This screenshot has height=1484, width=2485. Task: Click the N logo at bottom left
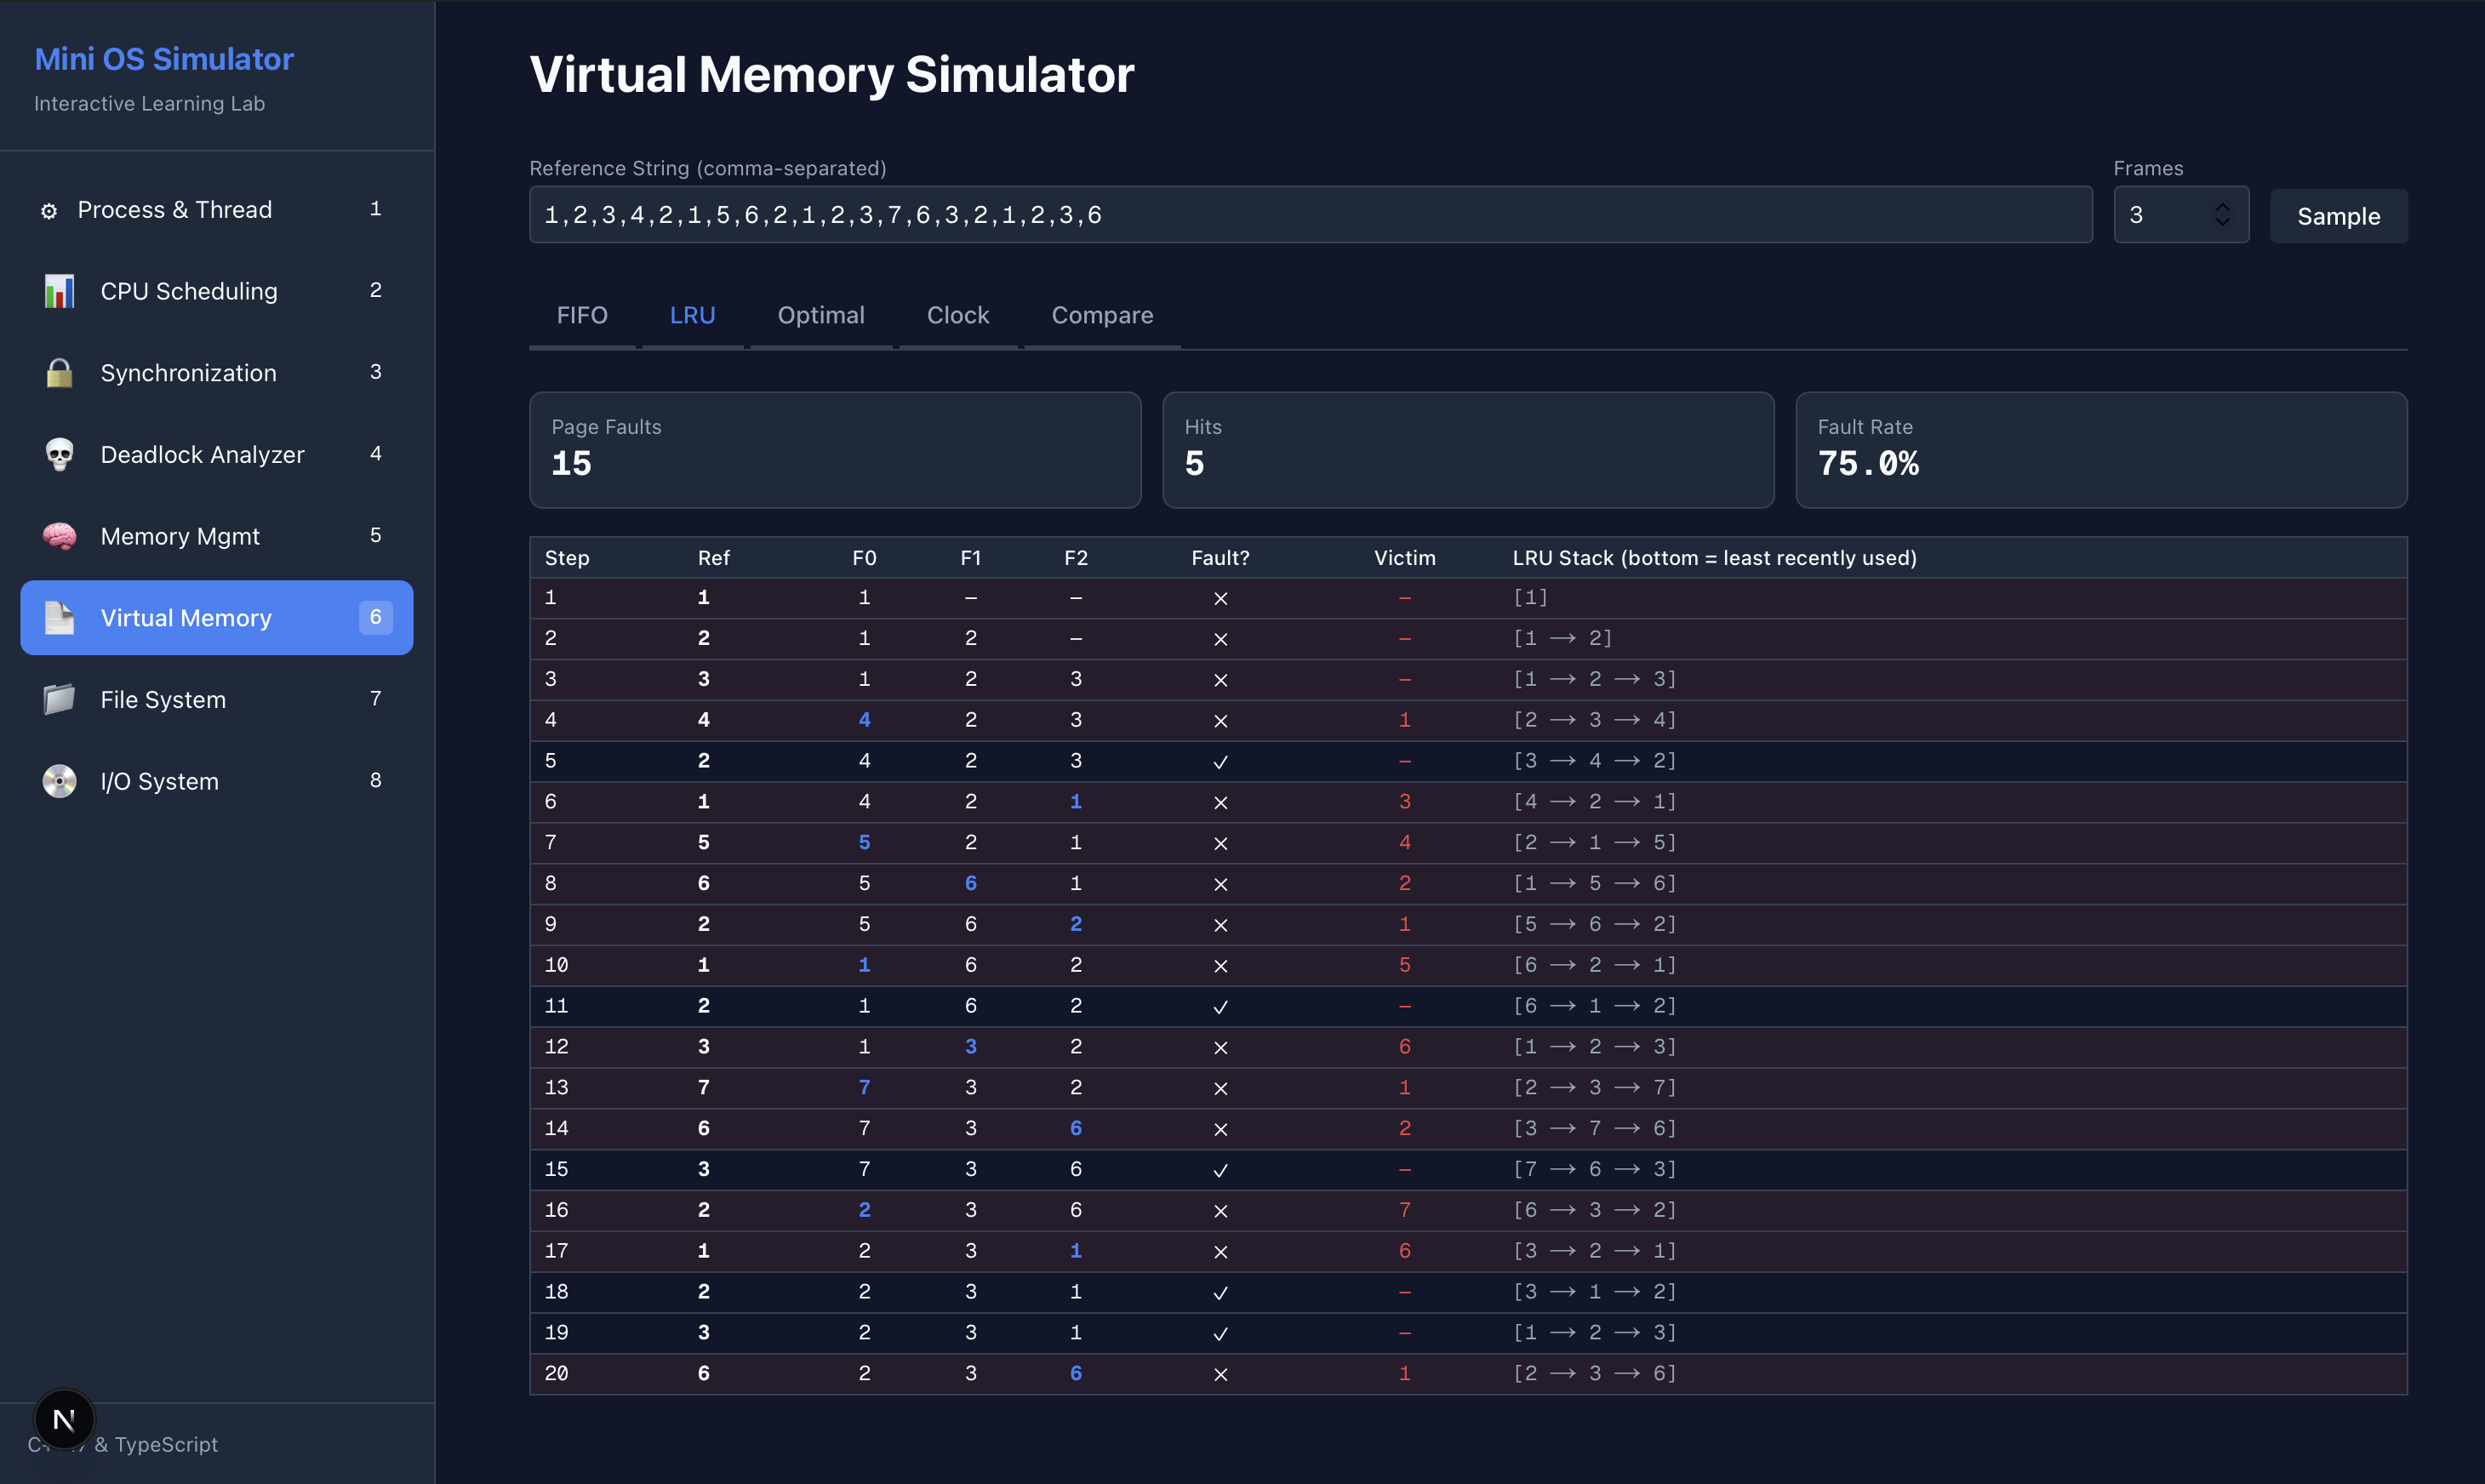64,1418
